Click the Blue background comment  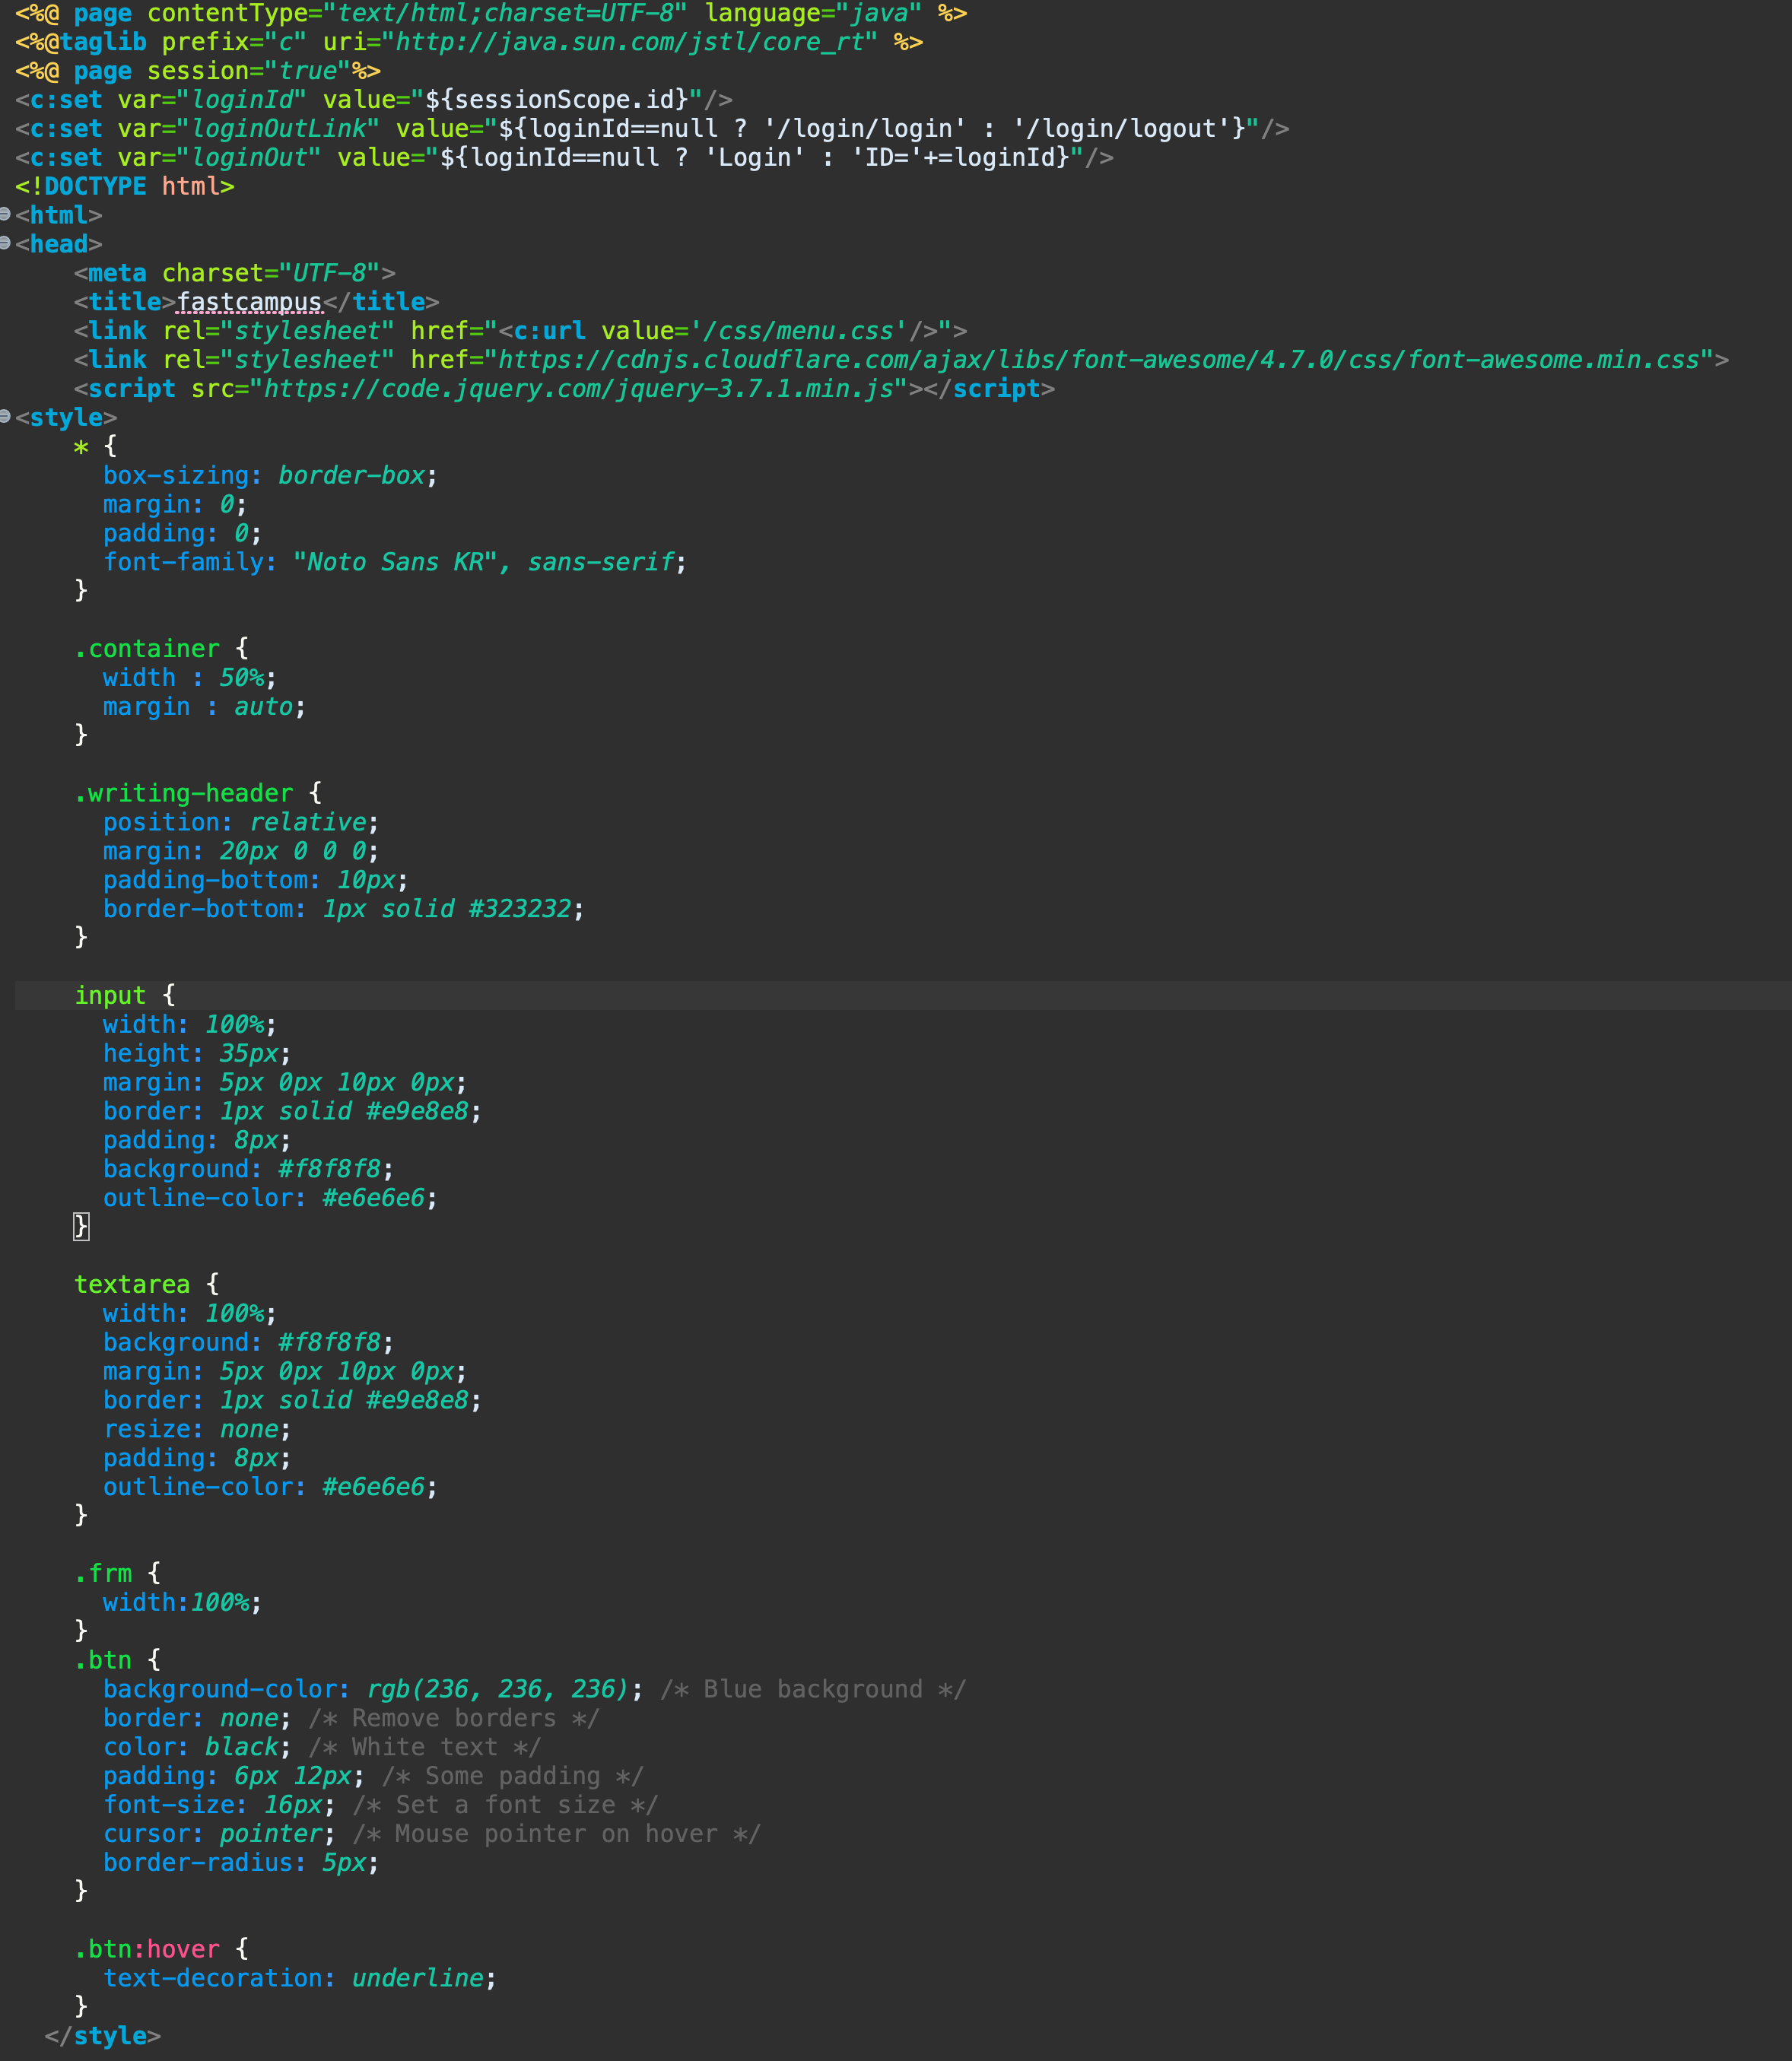(812, 1689)
